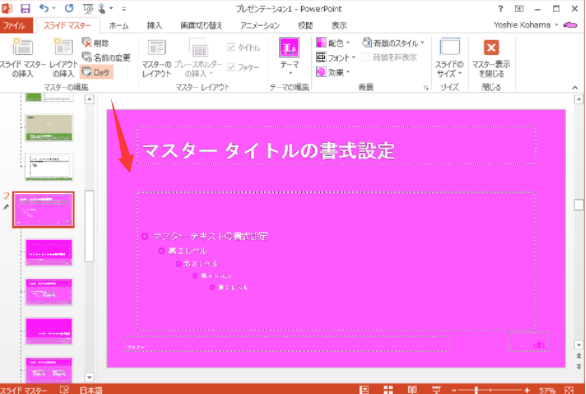
Task: Switch to Normal view icon in status bar
Action: [x=364, y=390]
